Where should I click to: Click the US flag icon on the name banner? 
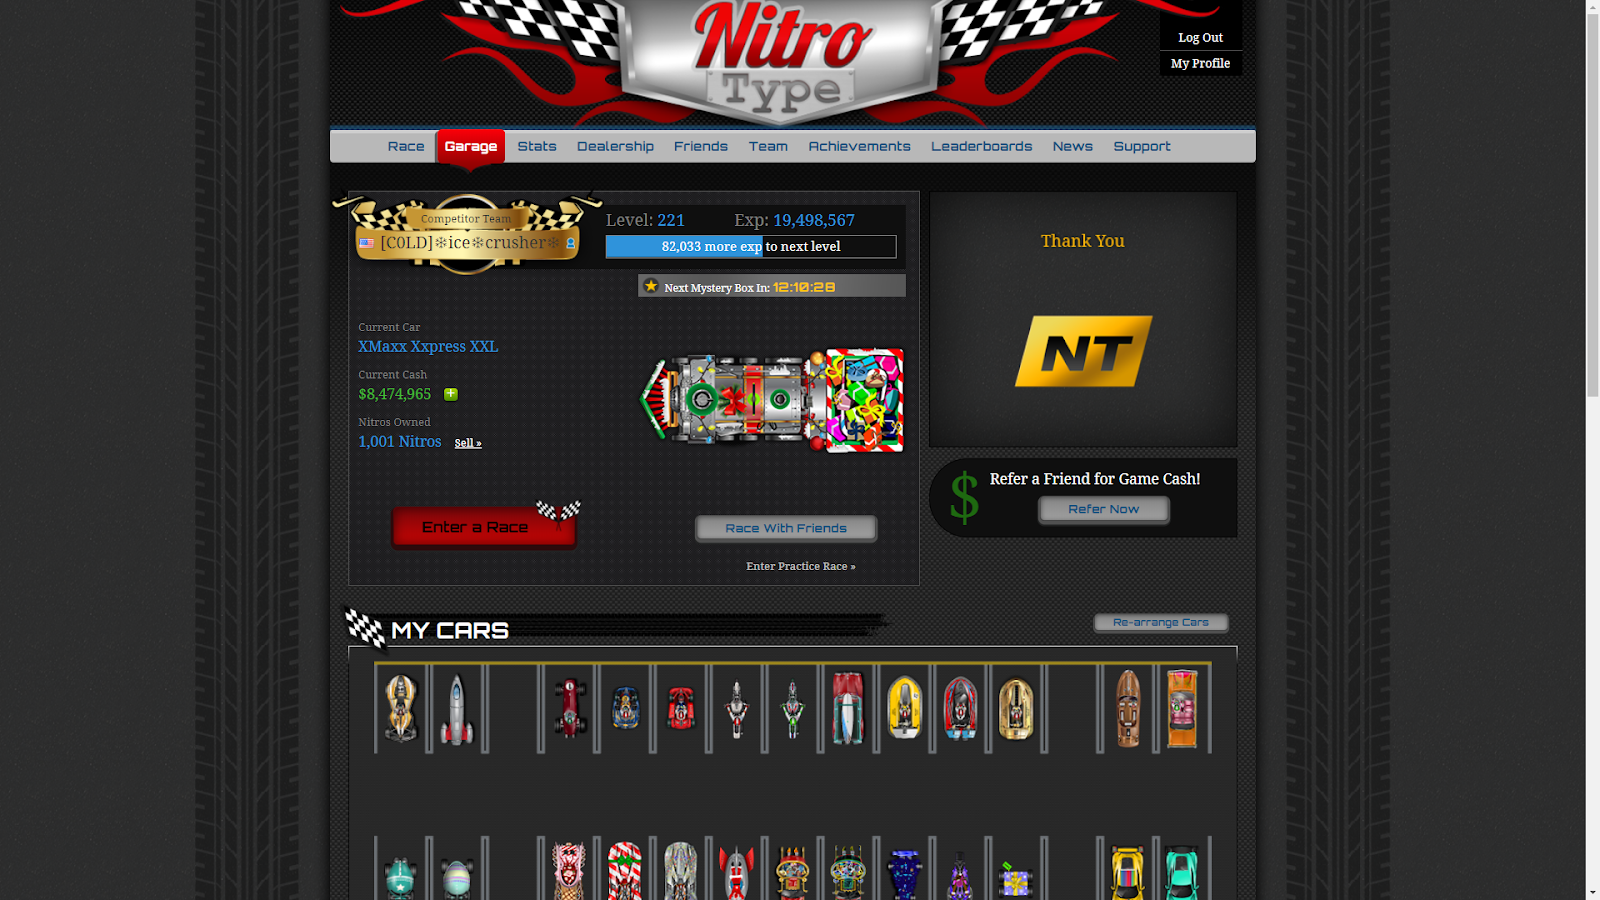coord(366,243)
